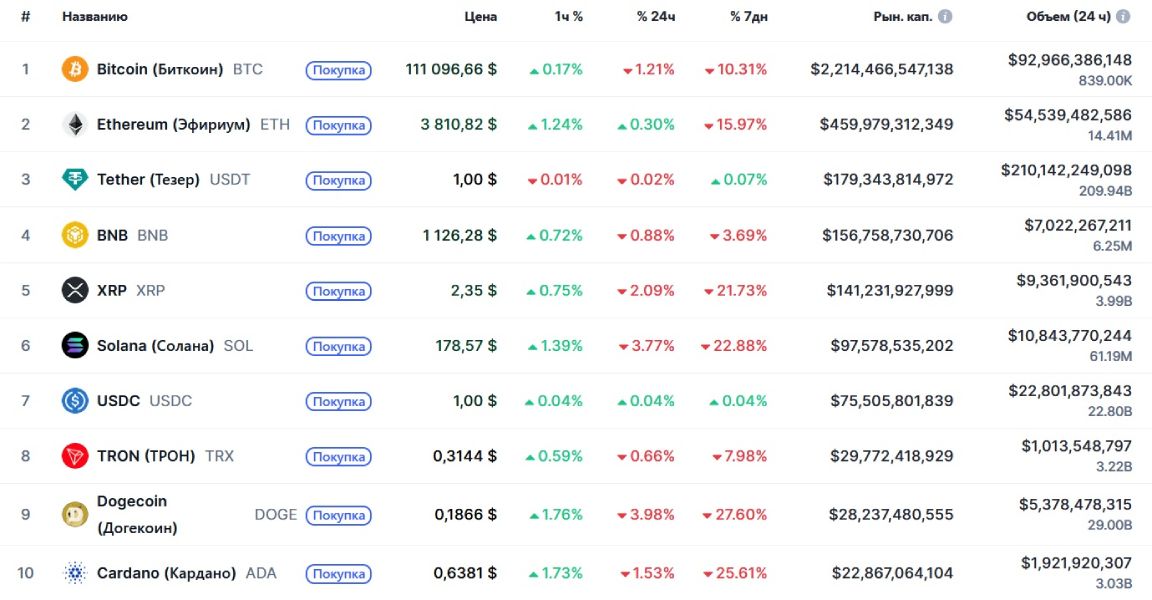The image size is (1152, 600).
Task: Click the Solana logo icon
Action: pyautogui.click(x=75, y=346)
